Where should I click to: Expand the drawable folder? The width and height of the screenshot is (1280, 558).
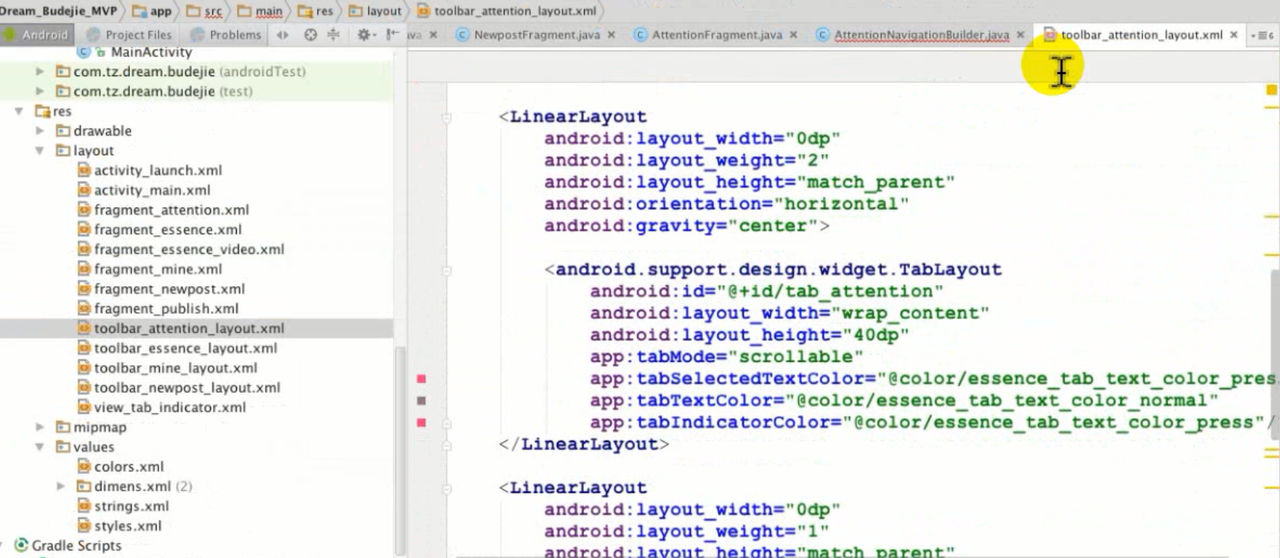click(x=40, y=131)
